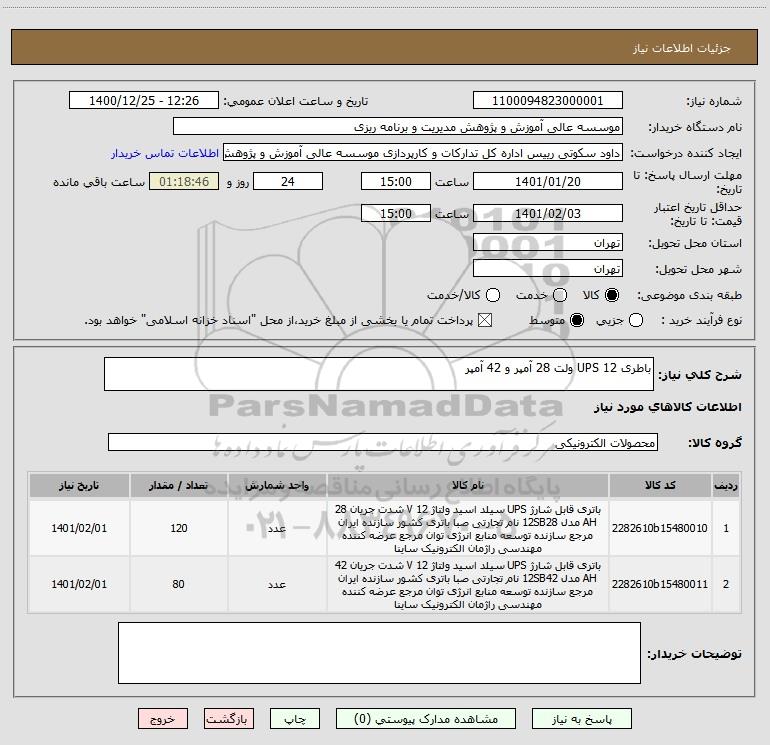The height and width of the screenshot is (745, 770).
Task: Click unit عدد in row 1
Action: (277, 528)
